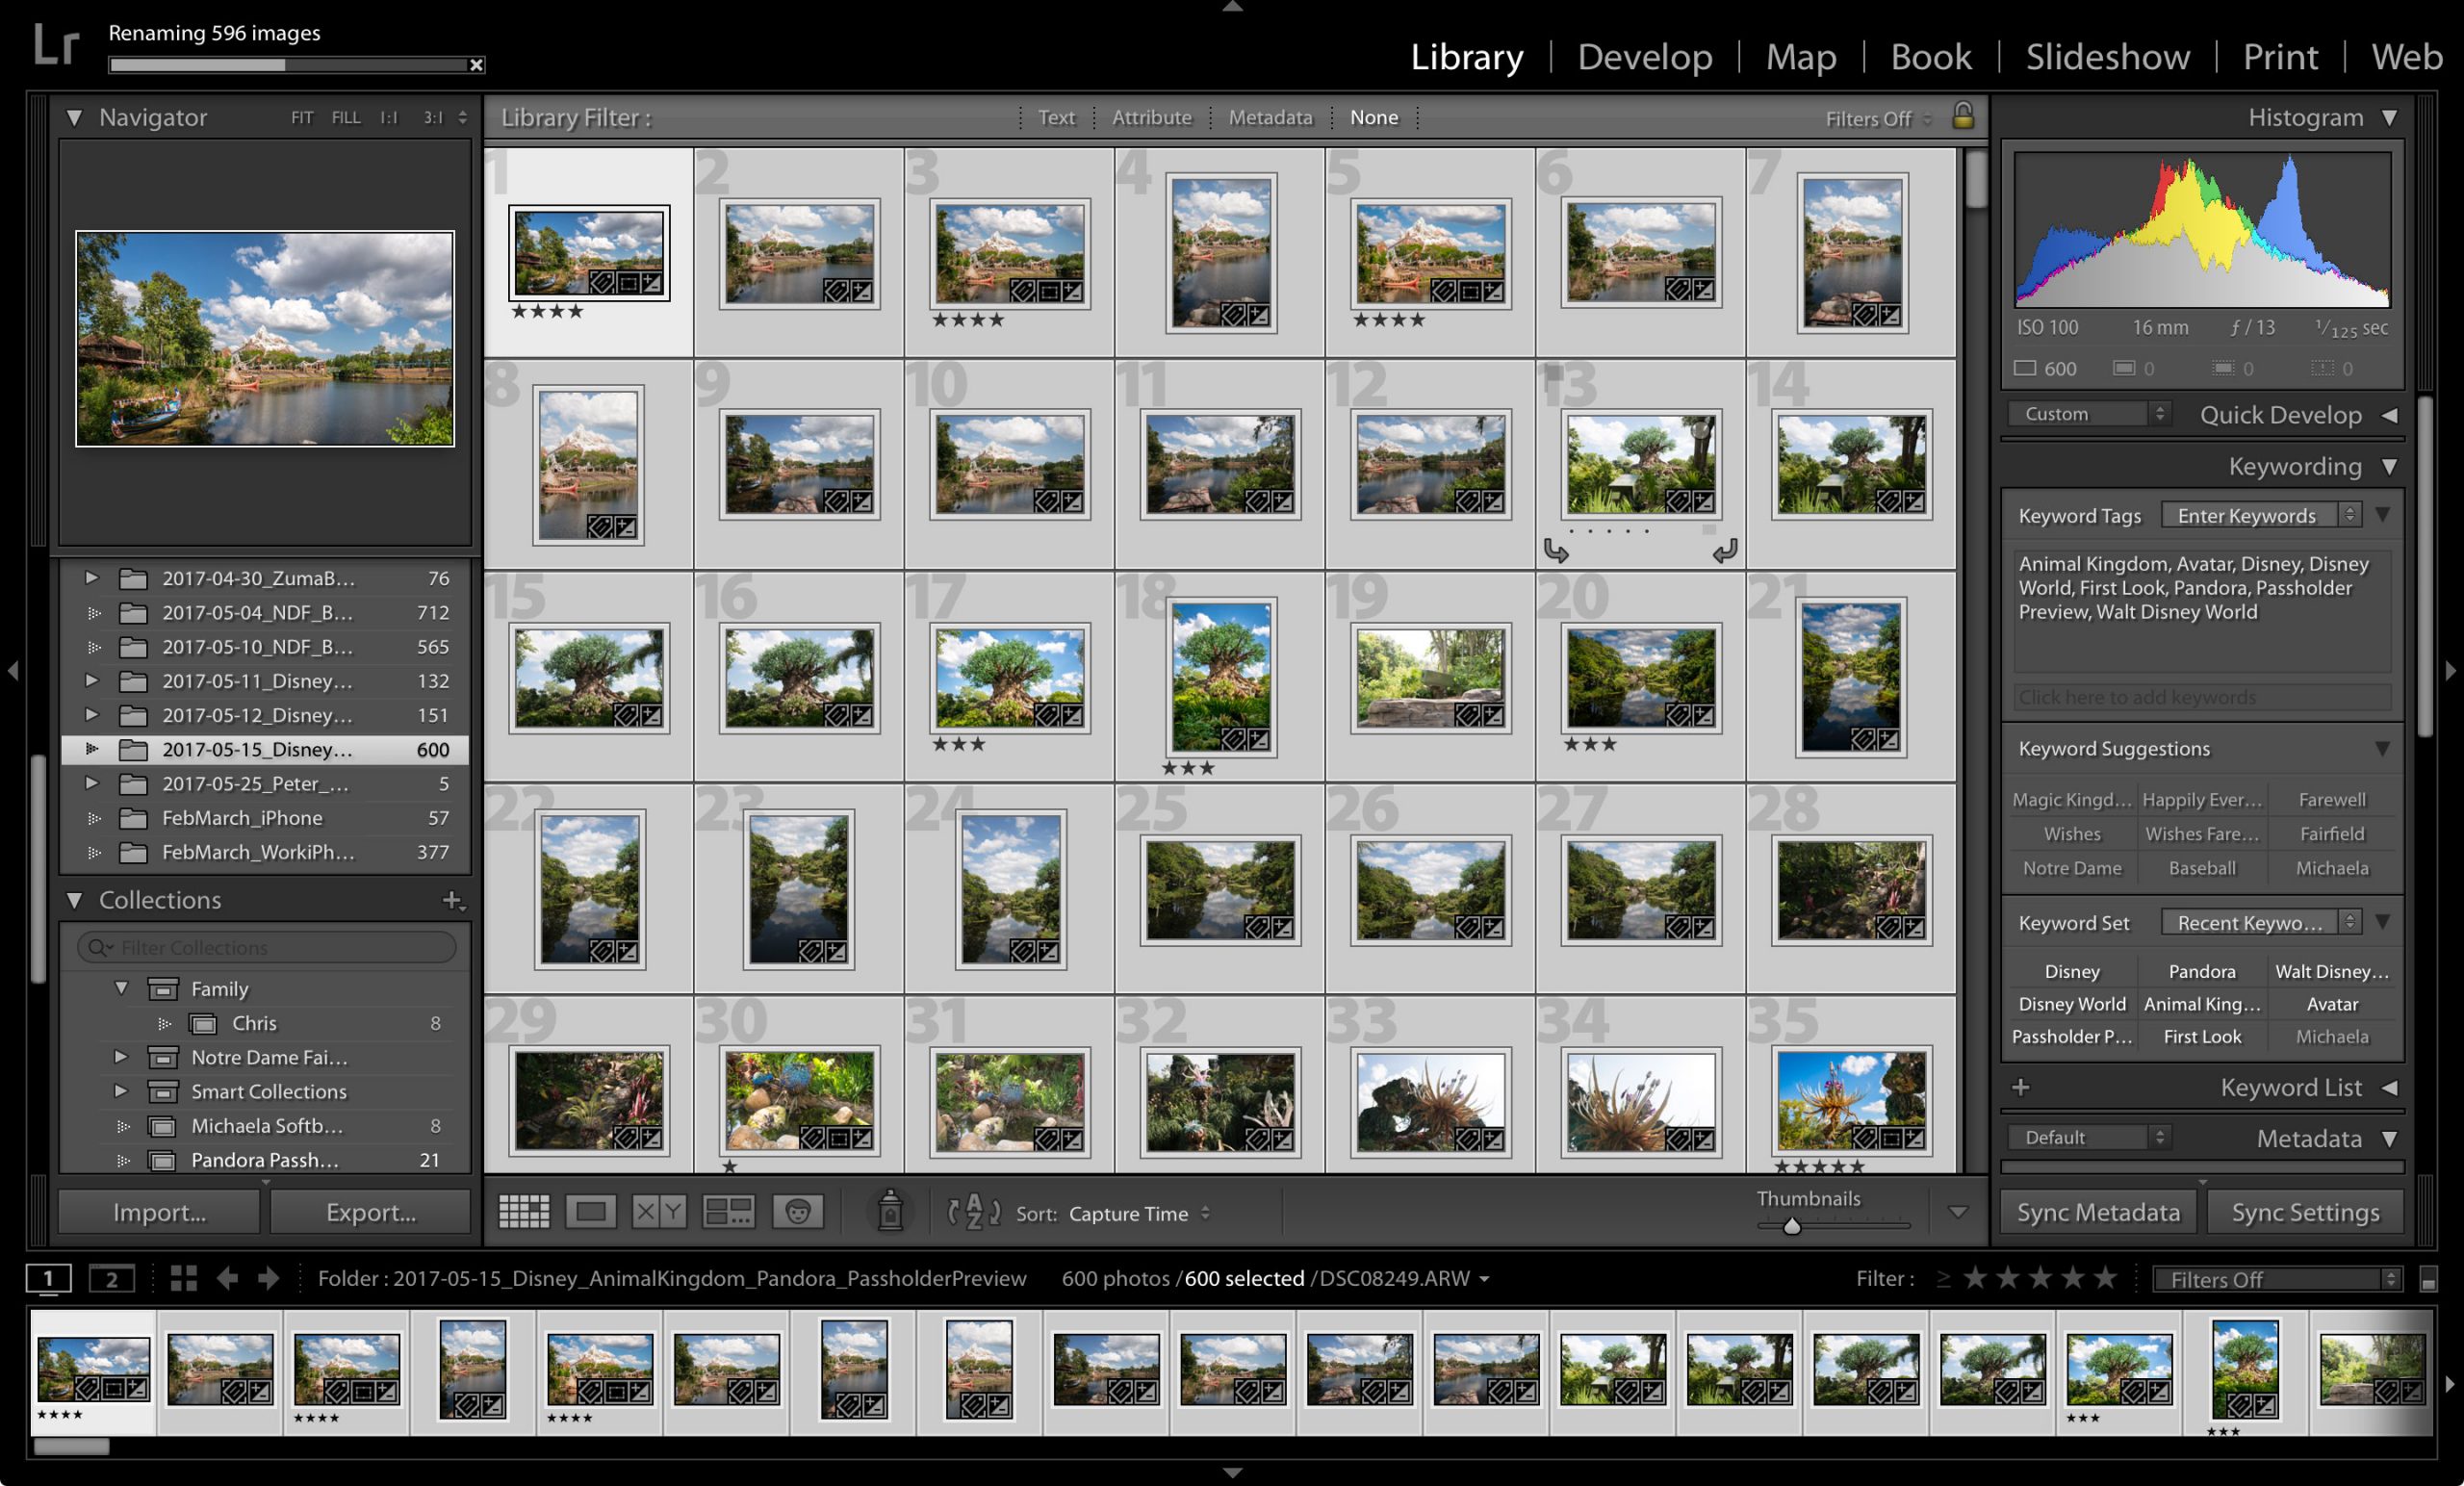
Task: Select None in Library Filter
Action: tap(1374, 117)
